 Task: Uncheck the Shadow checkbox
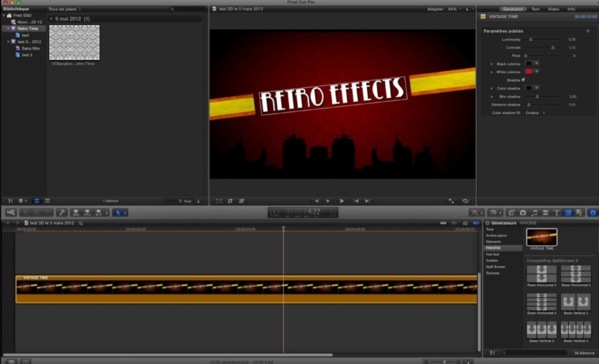[523, 80]
